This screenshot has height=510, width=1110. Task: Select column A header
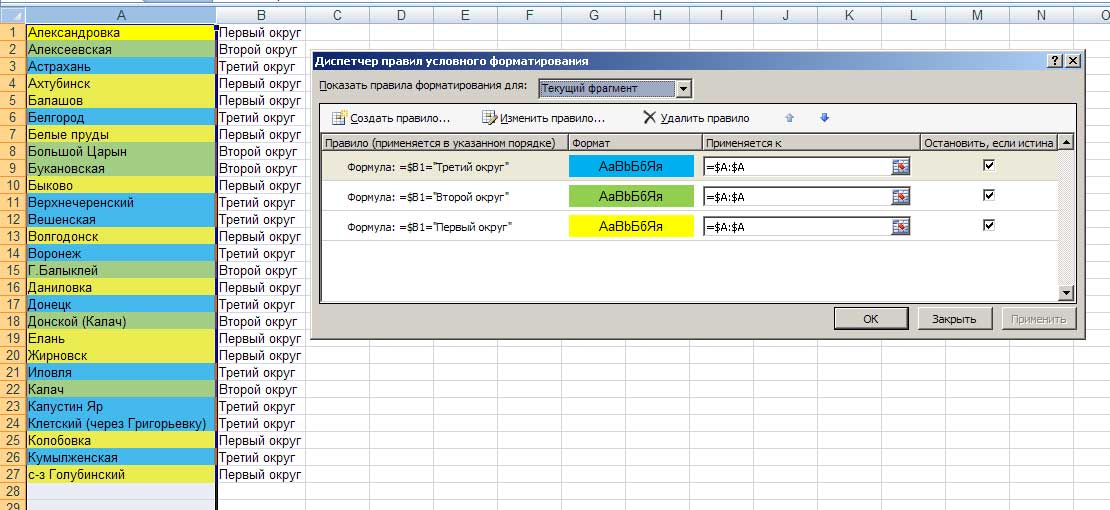120,14
